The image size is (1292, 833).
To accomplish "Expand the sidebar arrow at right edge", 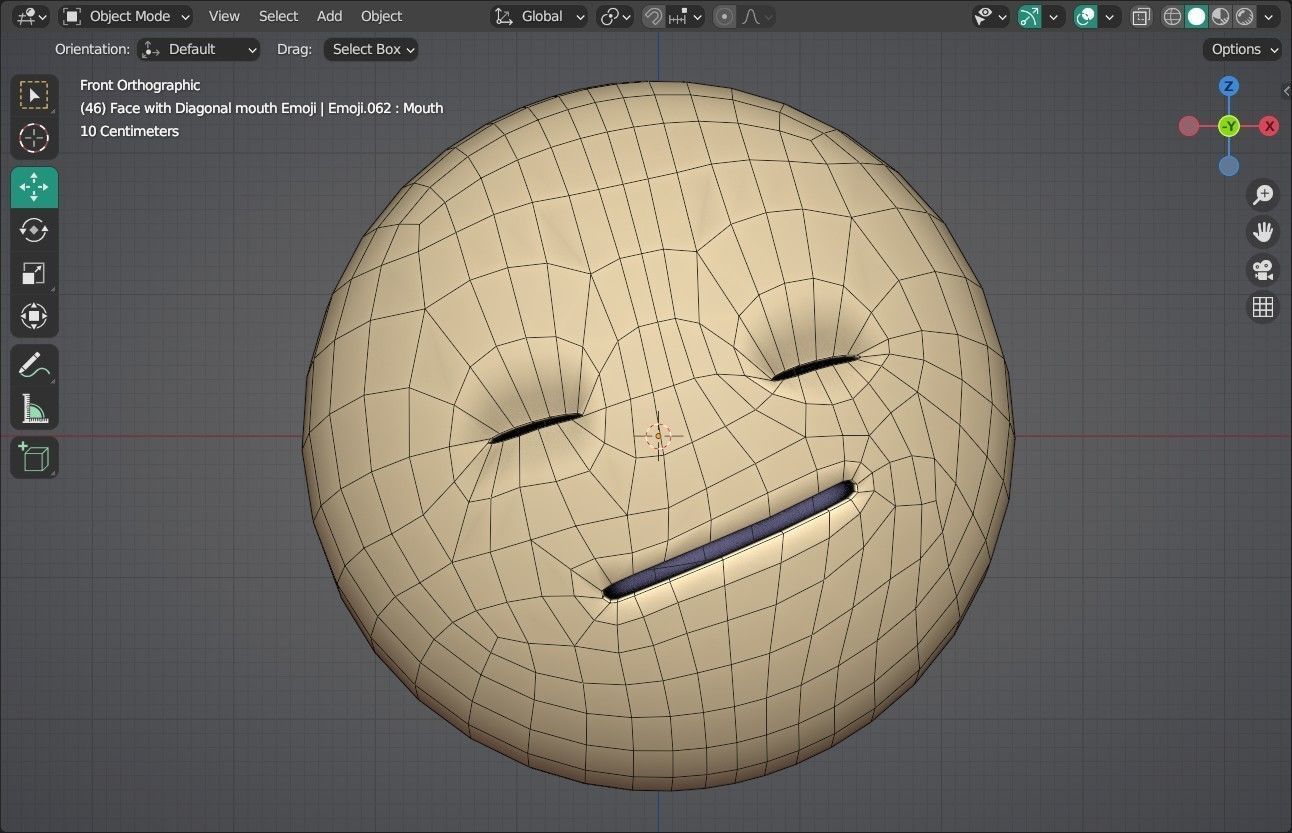I will click(x=1286, y=91).
